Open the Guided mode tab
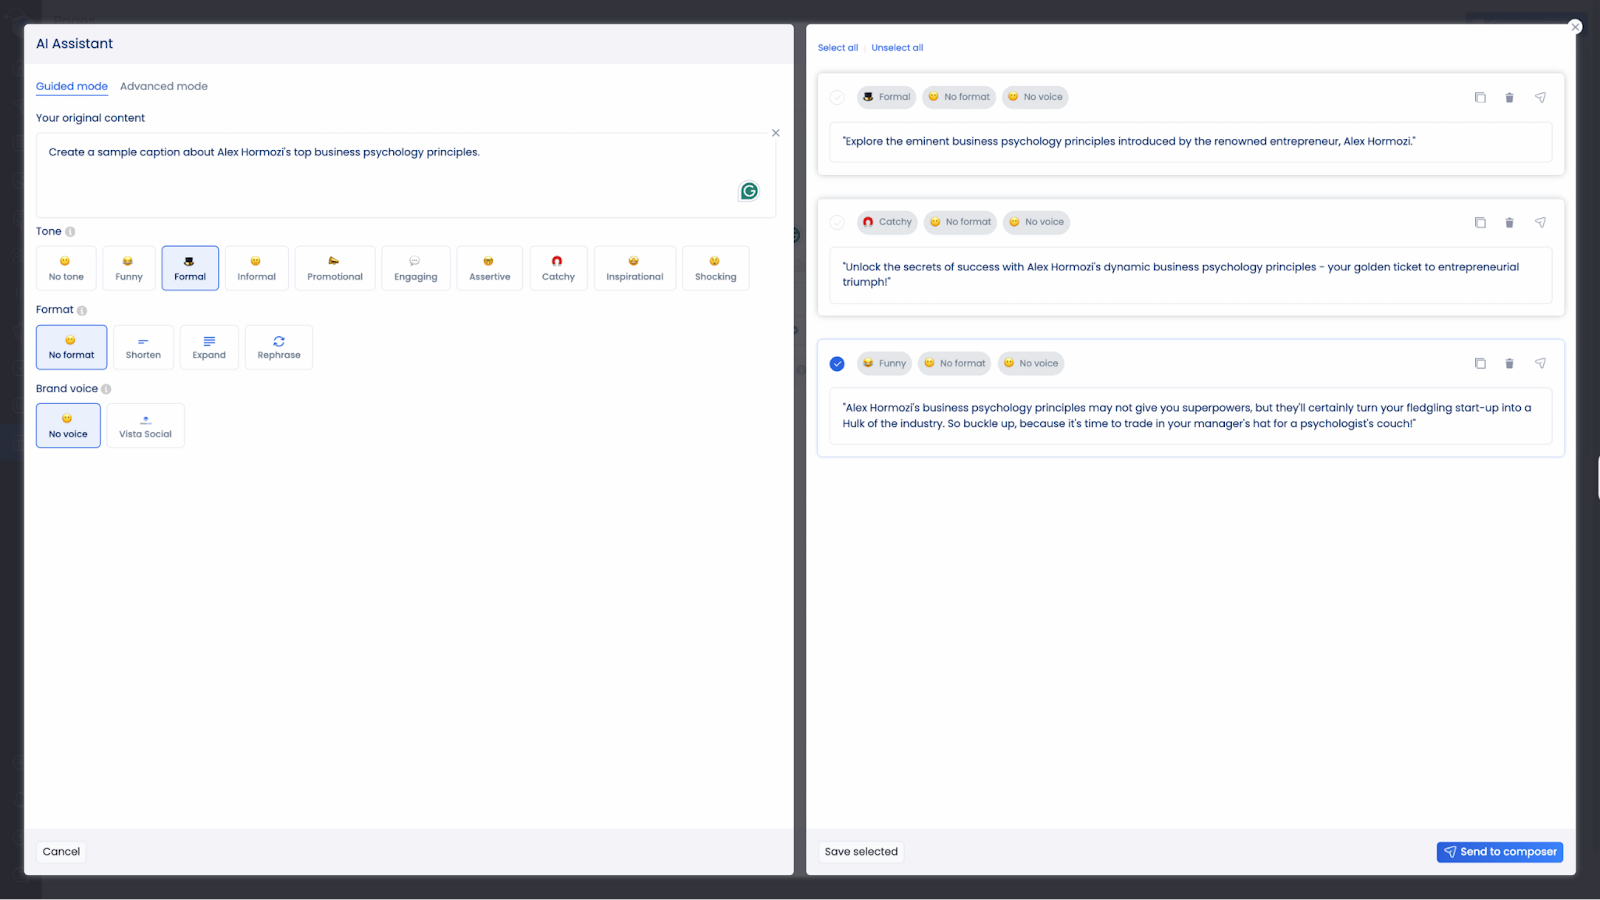The width and height of the screenshot is (1600, 900). click(x=71, y=86)
